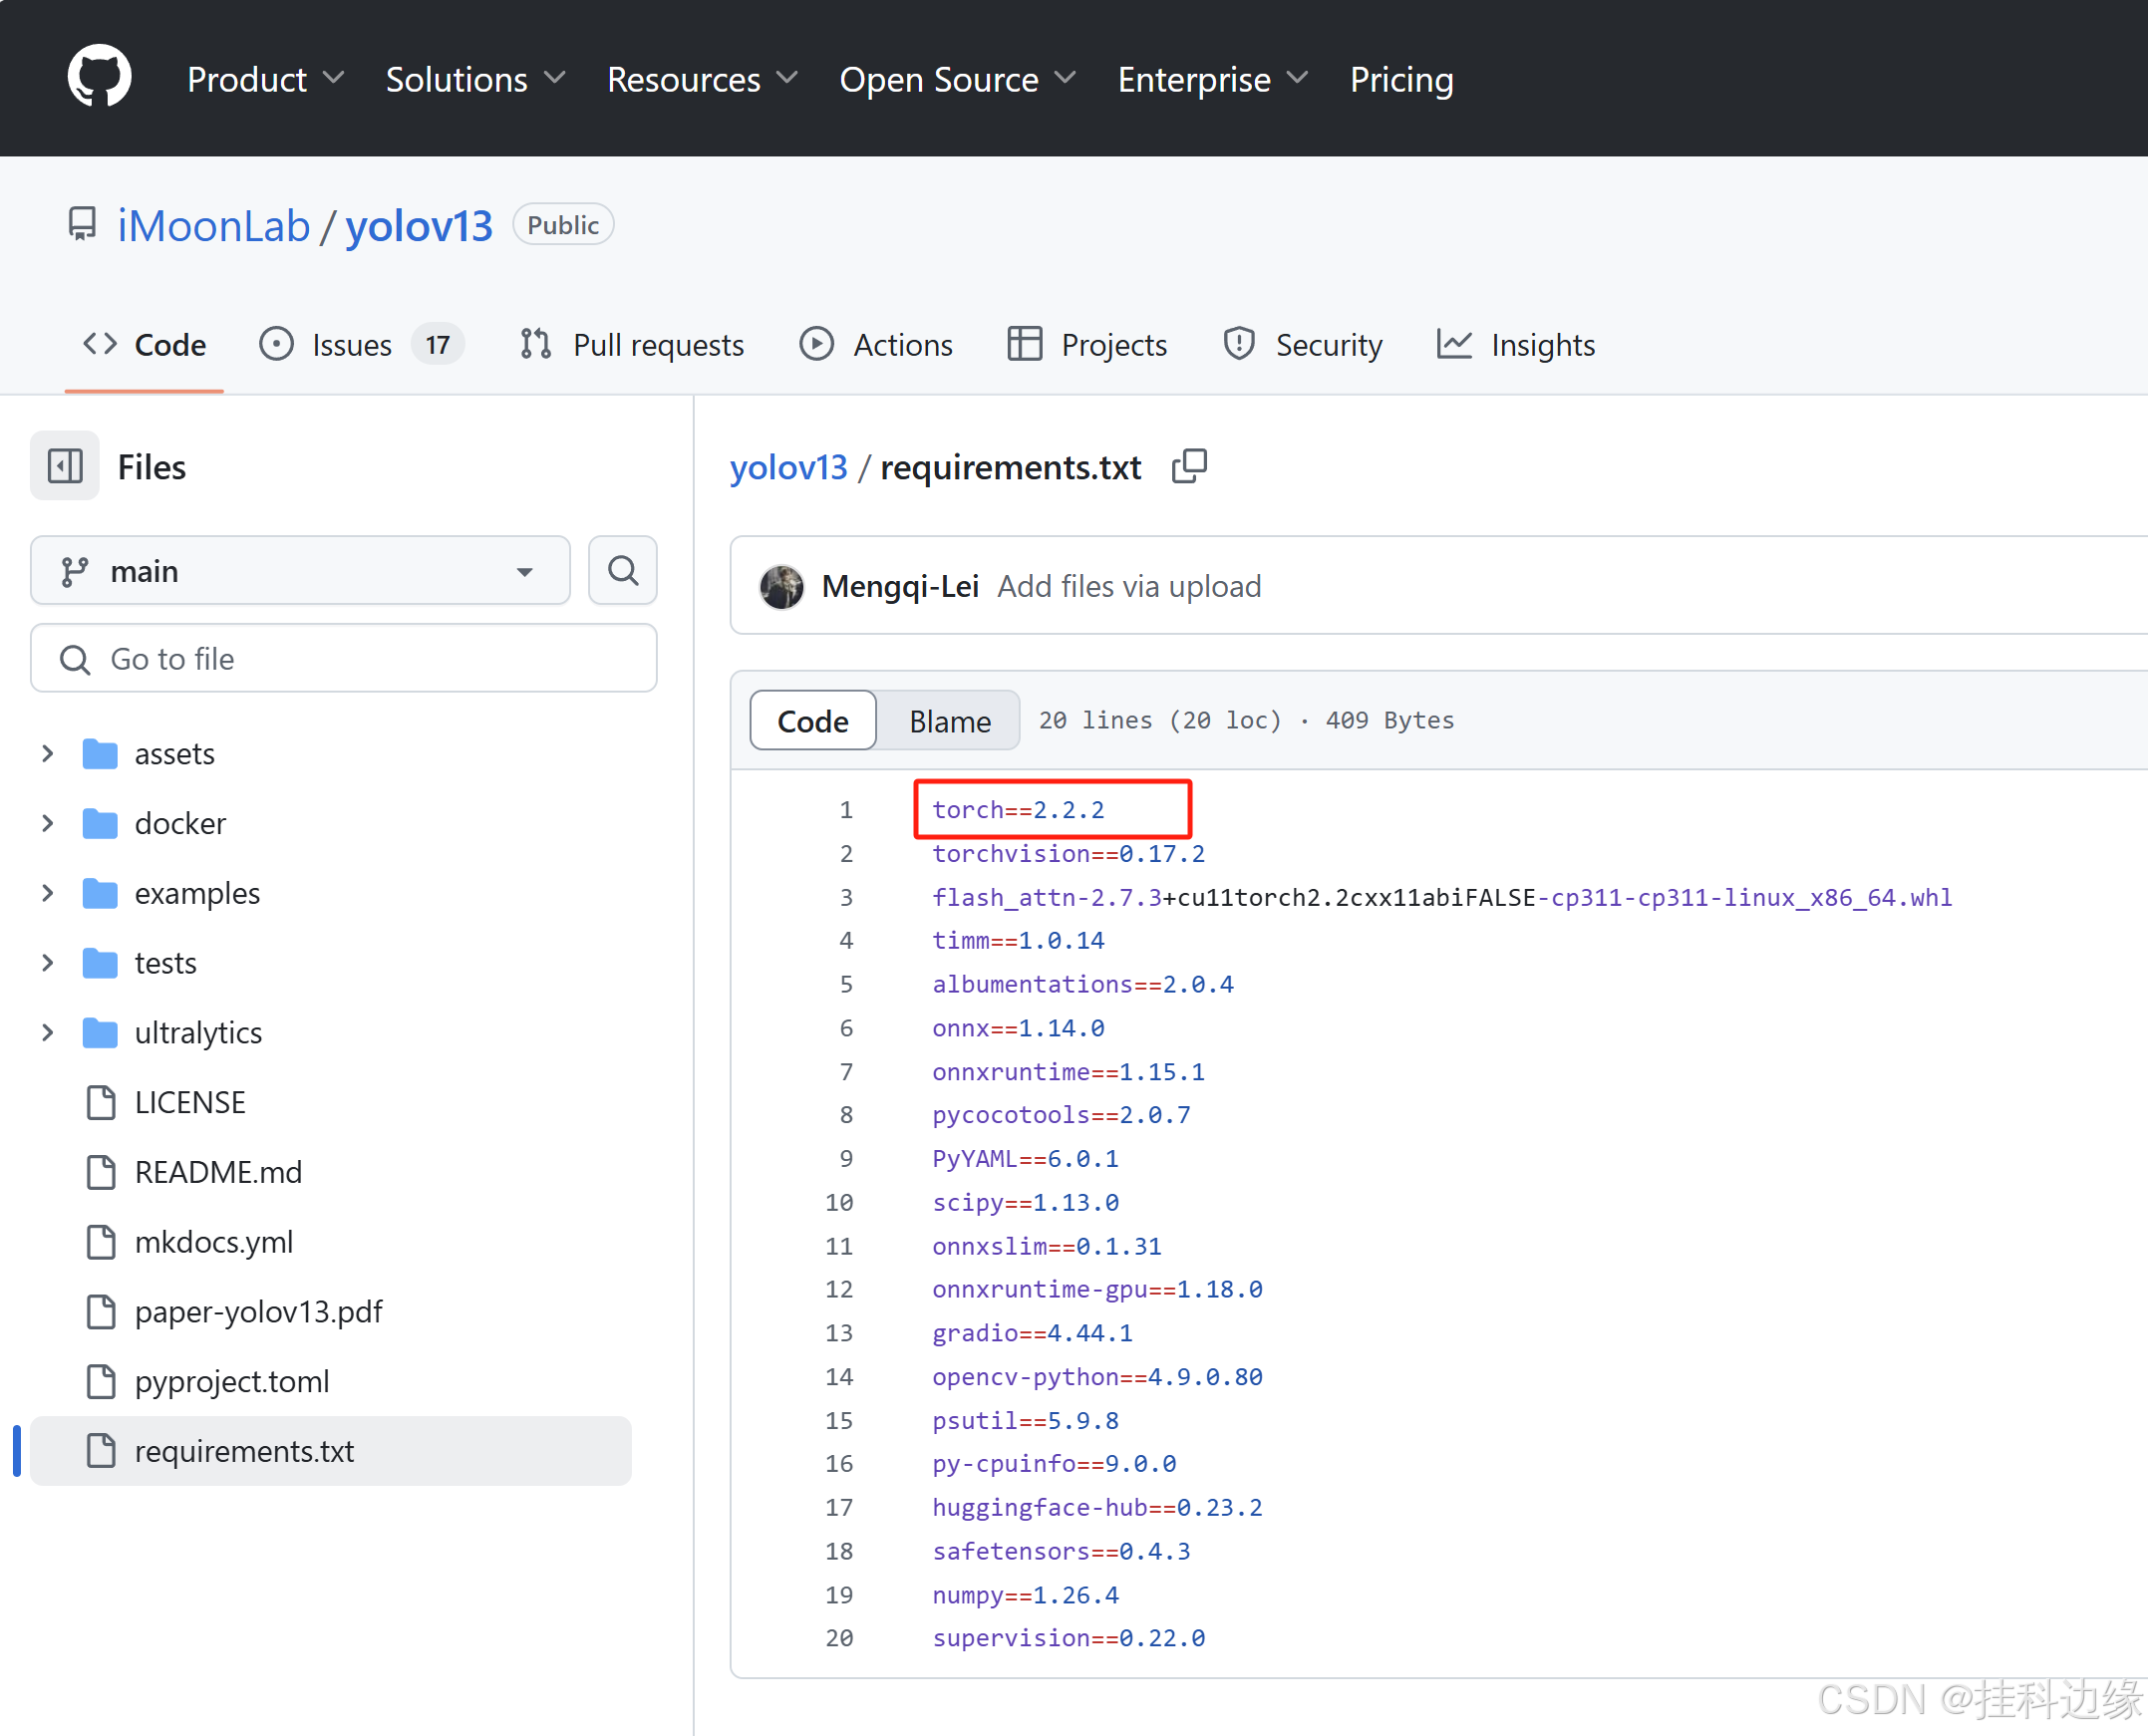Collapse the file tree panel icon
Viewport: 2148px width, 1736px height.
[x=65, y=466]
